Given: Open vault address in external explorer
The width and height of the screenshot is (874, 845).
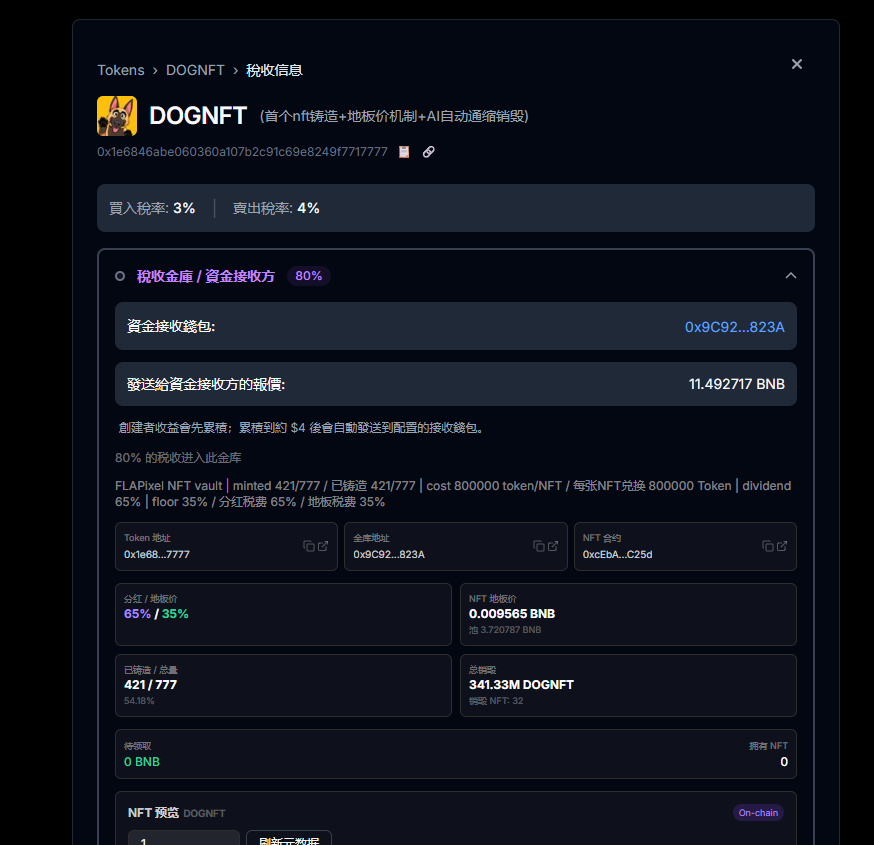Looking at the screenshot, I should 552,546.
